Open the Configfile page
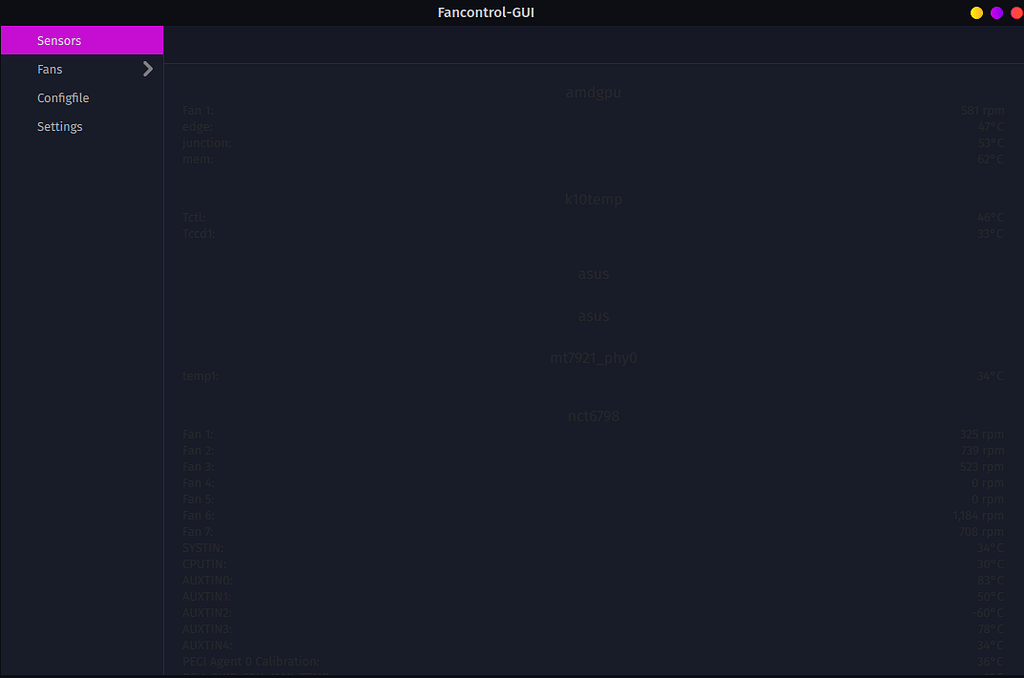The height and width of the screenshot is (678, 1024). (x=63, y=97)
